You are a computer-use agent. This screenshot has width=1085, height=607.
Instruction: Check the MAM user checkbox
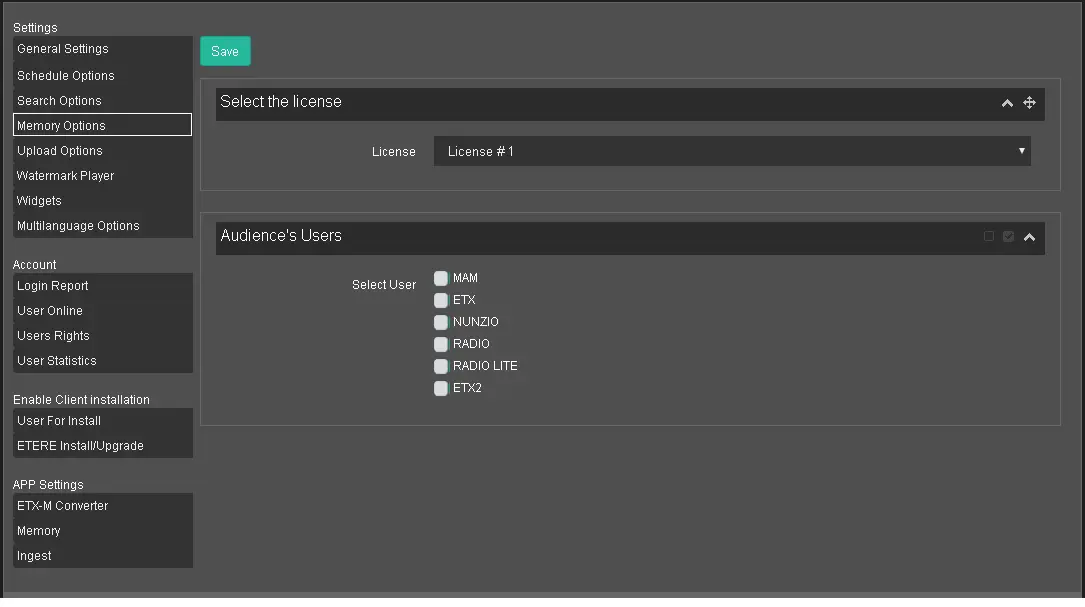pos(441,279)
